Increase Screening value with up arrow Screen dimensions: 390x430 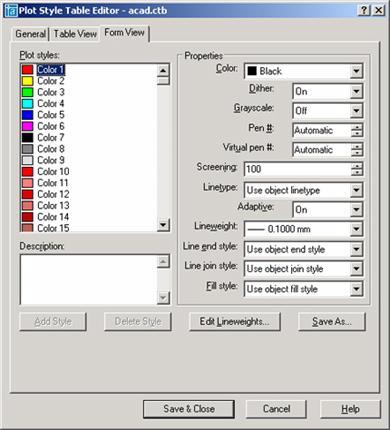[x=357, y=166]
